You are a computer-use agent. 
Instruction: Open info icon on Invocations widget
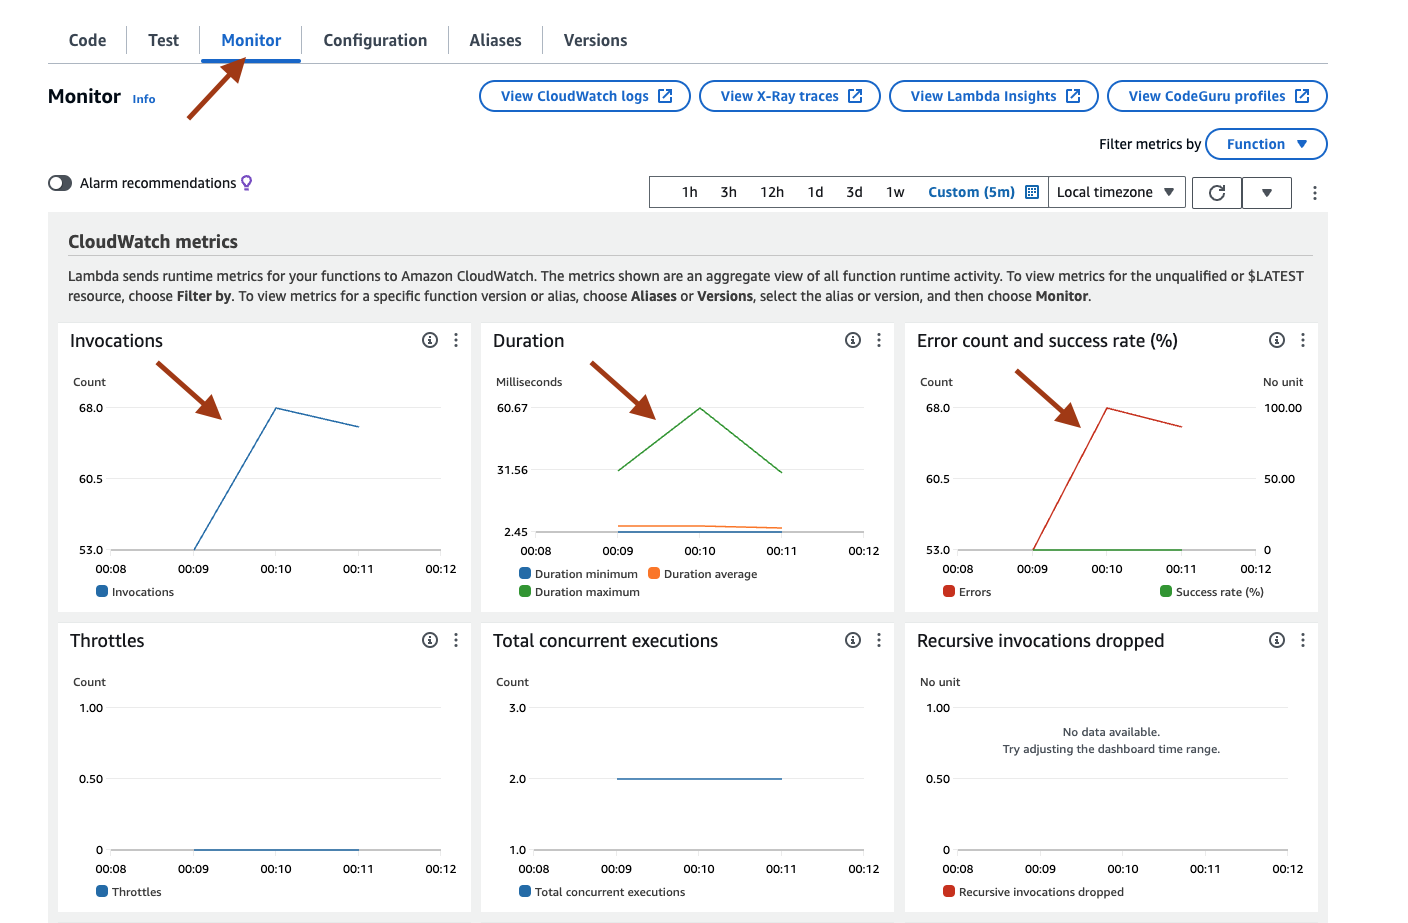(x=430, y=340)
